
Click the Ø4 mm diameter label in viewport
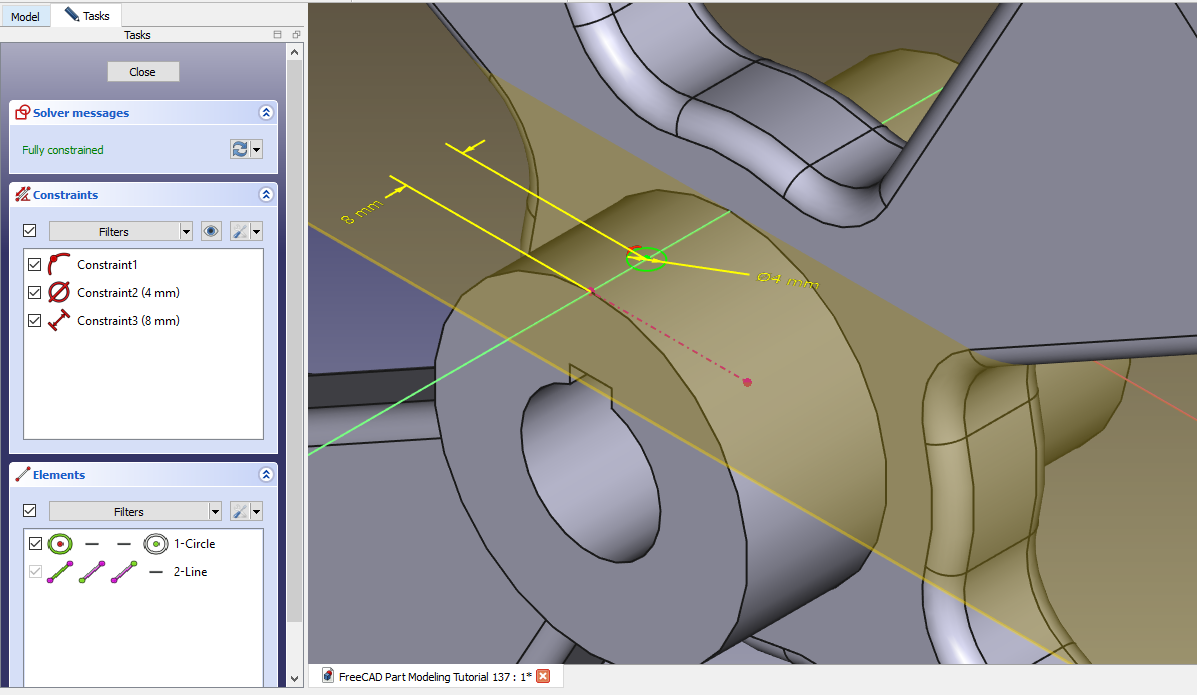click(x=788, y=280)
